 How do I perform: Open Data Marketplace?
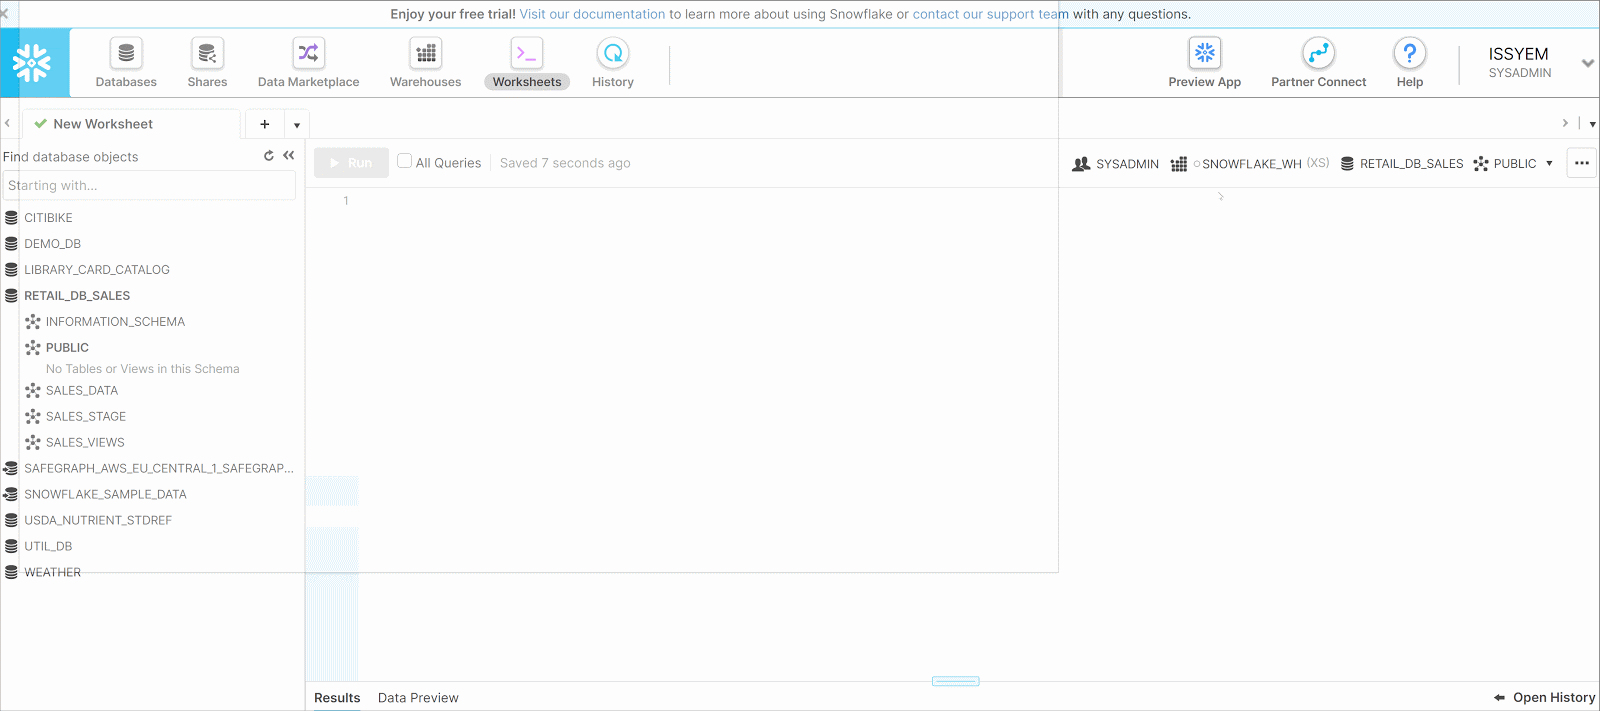pos(308,63)
